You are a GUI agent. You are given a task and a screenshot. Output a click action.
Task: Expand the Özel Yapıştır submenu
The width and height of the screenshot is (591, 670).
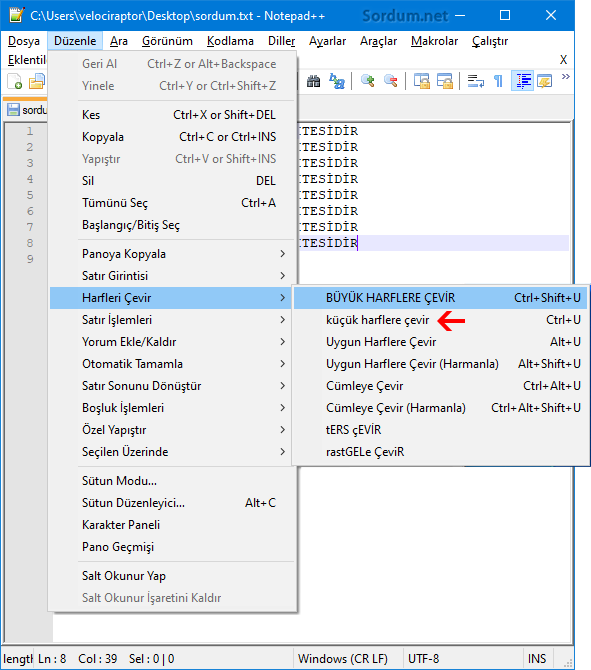click(x=173, y=430)
